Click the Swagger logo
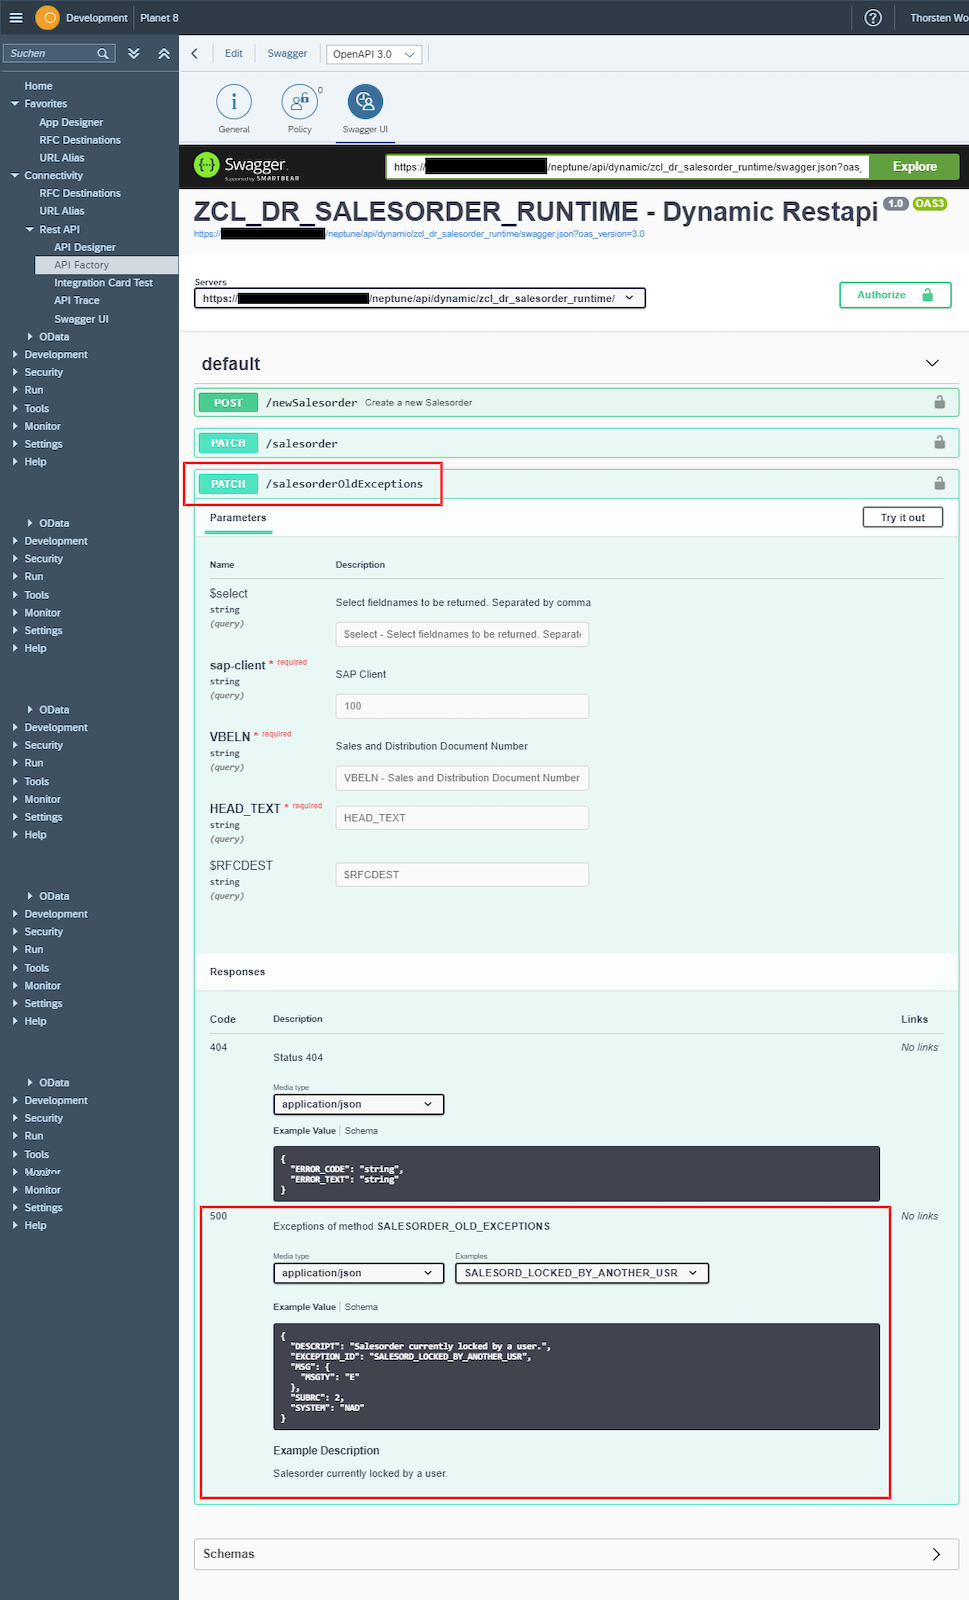Viewport: 969px width, 1600px height. tap(247, 166)
